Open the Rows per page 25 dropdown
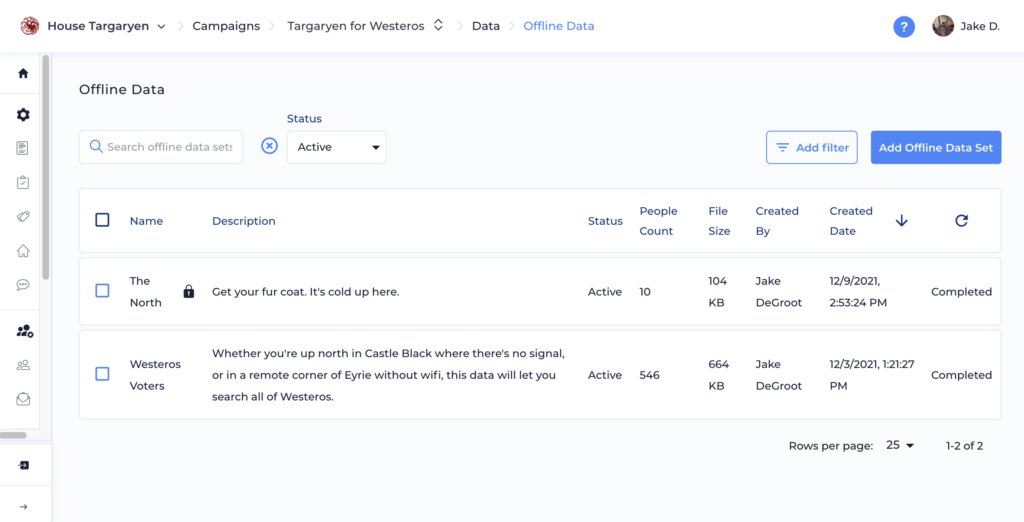 900,445
